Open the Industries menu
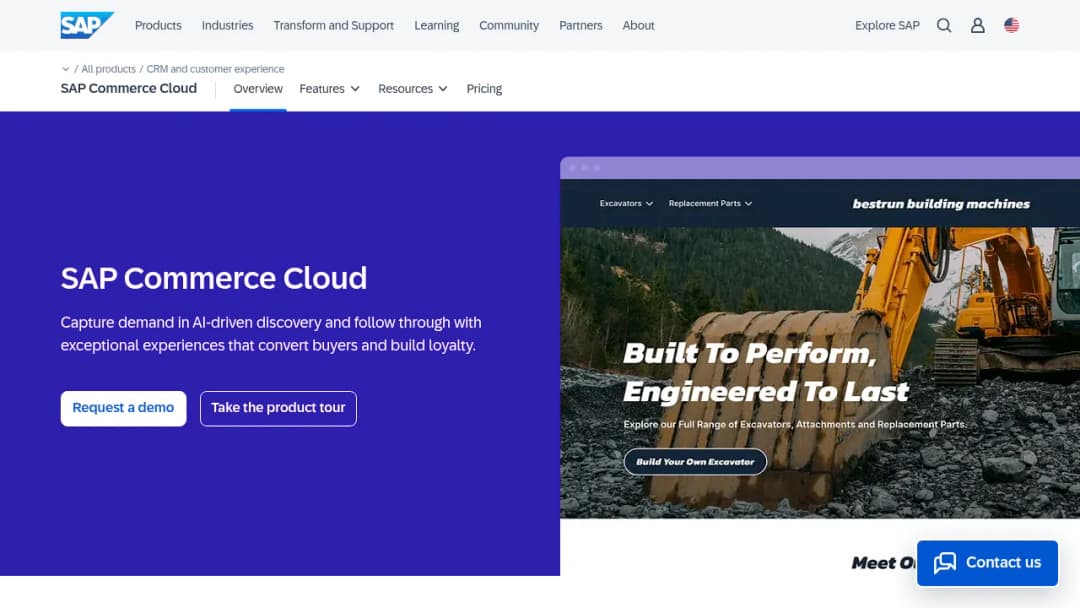Image resolution: width=1080 pixels, height=608 pixels. point(227,25)
